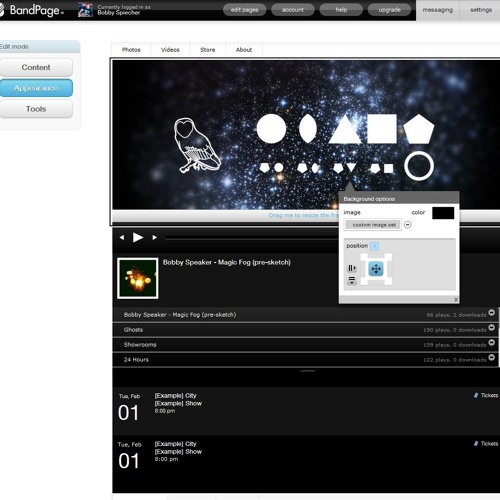
Task: Select horizontal tiling position icon
Action: (352, 268)
